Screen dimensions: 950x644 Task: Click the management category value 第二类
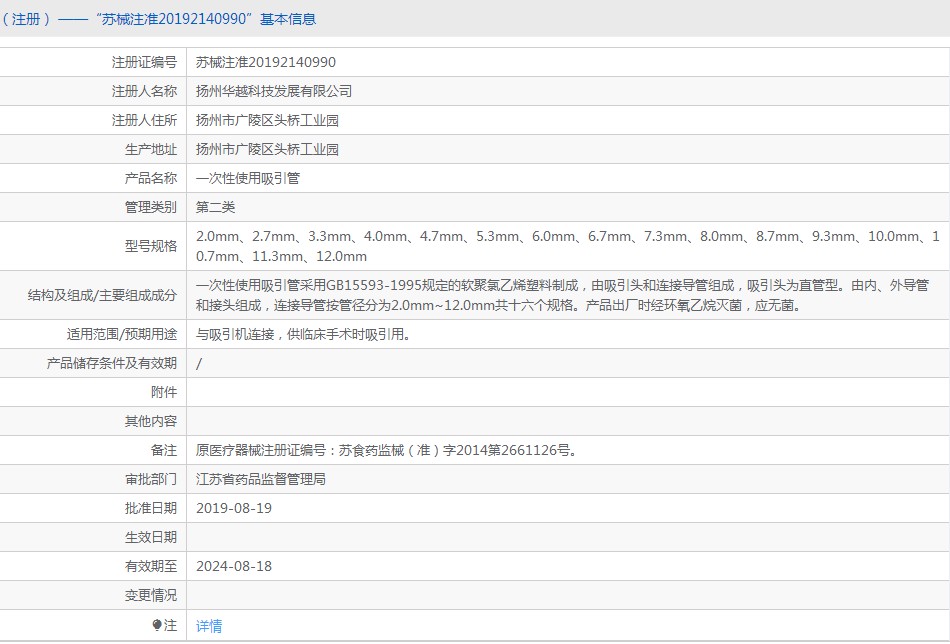(x=215, y=207)
